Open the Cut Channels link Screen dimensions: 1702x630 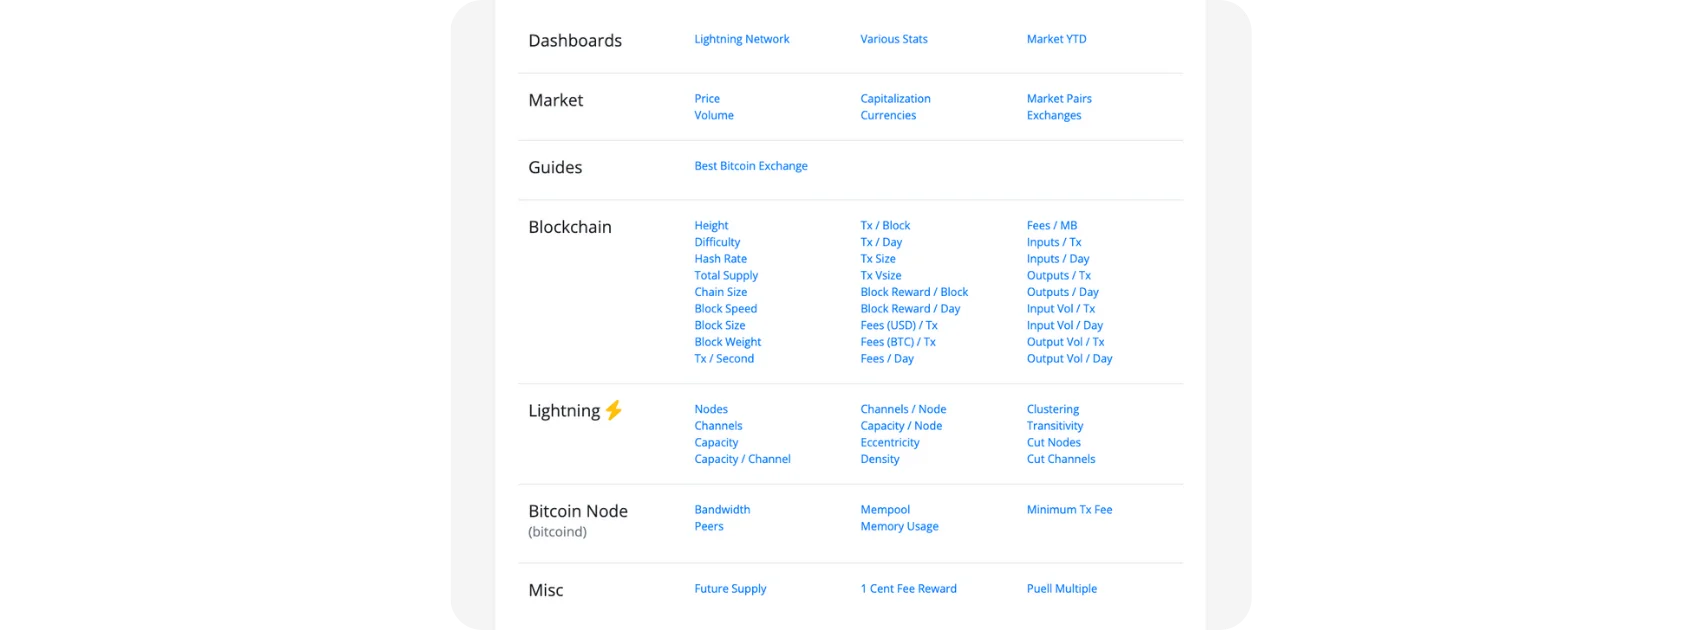tap(1060, 459)
